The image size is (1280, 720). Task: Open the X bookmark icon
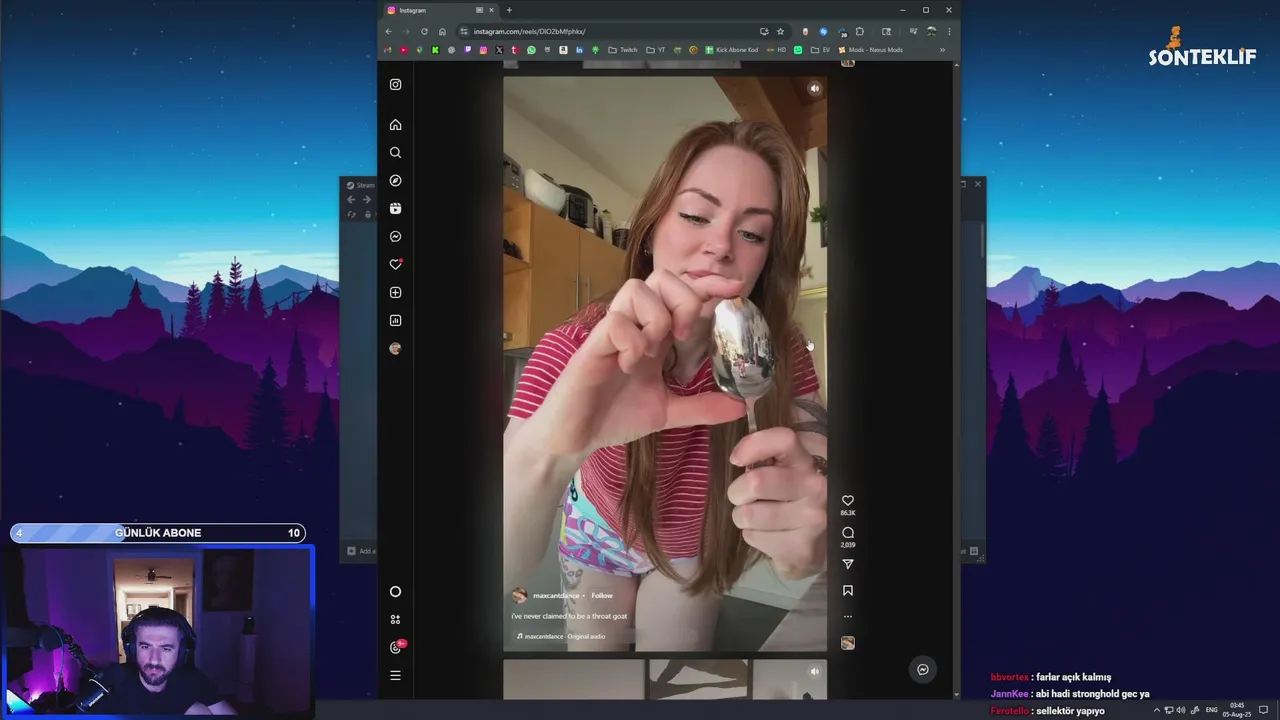pyautogui.click(x=499, y=50)
